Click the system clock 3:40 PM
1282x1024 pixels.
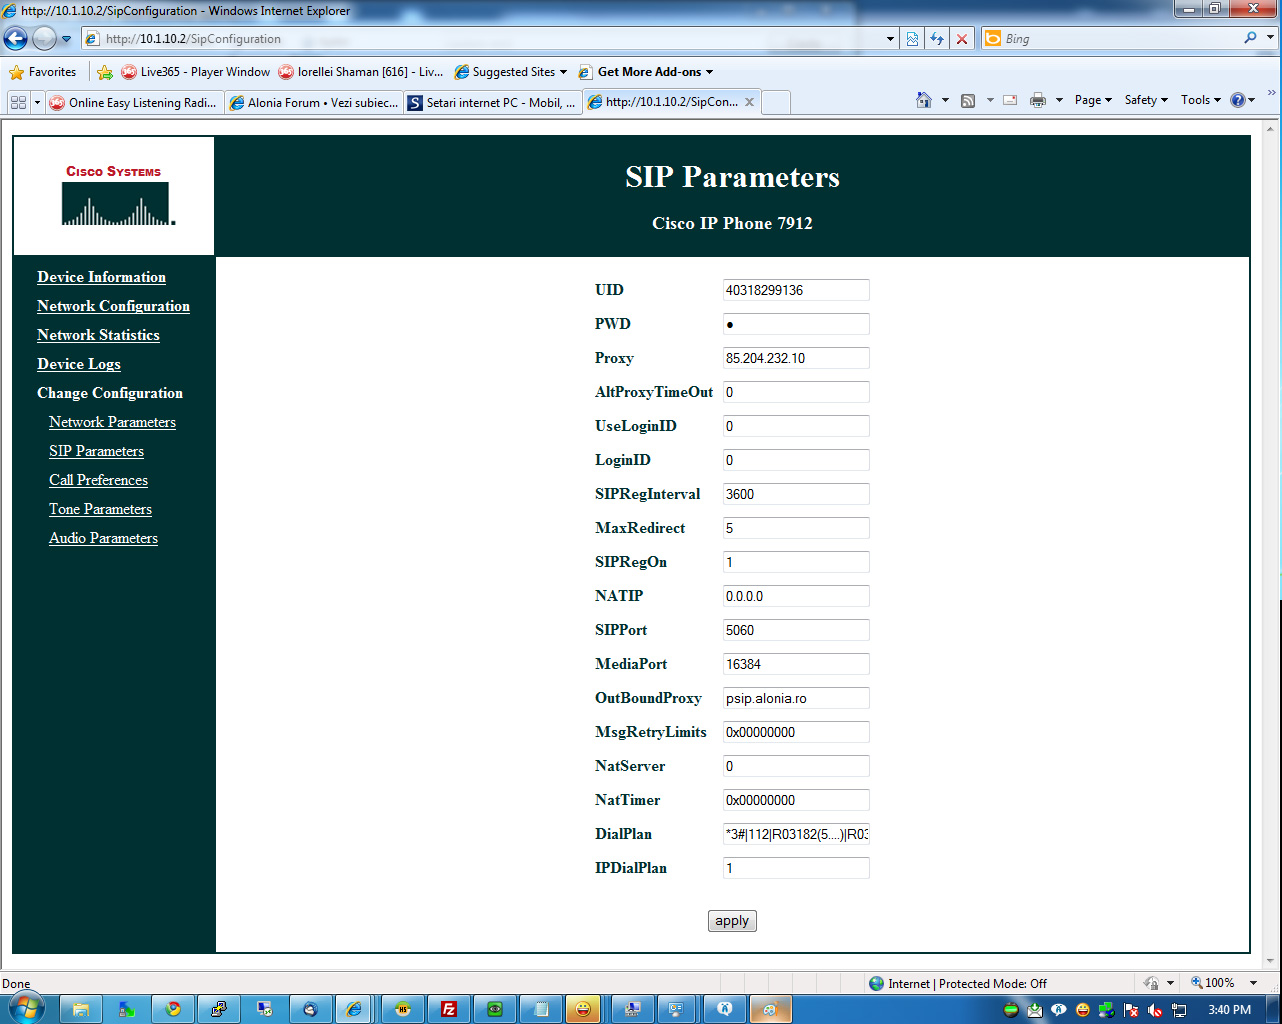[x=1229, y=1010]
